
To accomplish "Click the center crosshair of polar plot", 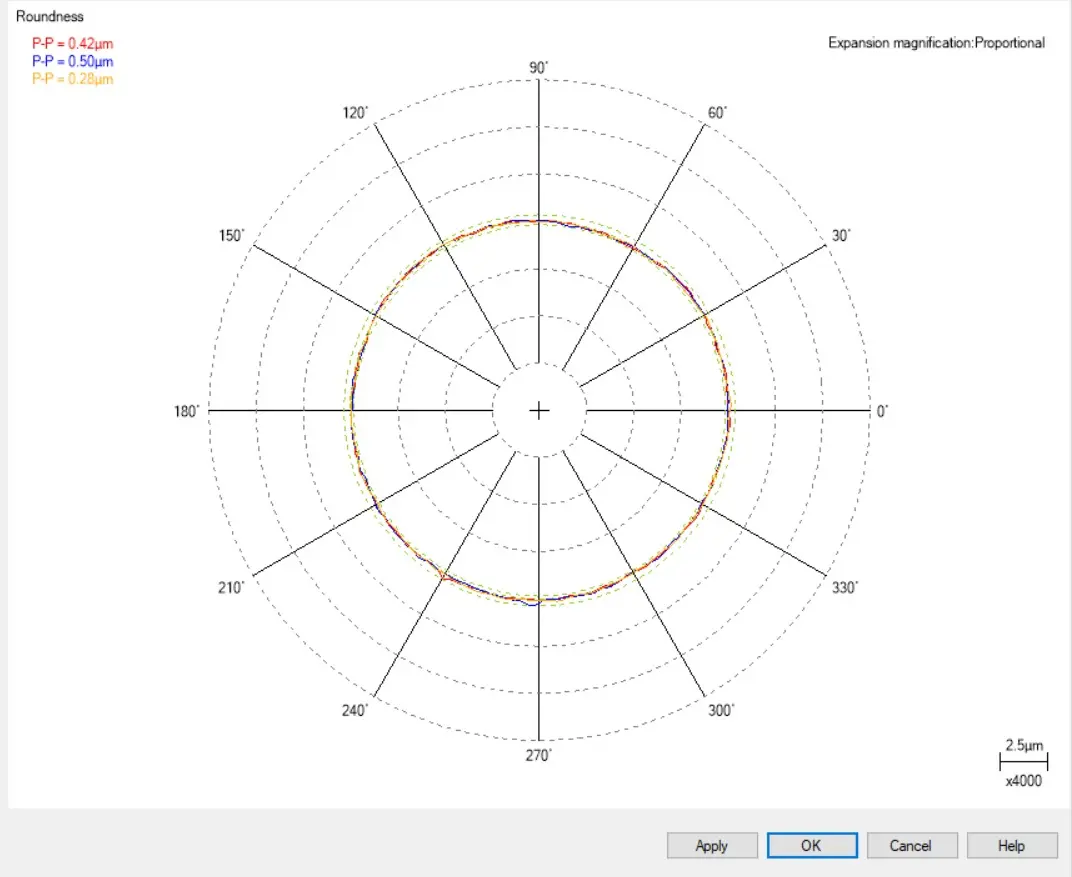I will (539, 410).
